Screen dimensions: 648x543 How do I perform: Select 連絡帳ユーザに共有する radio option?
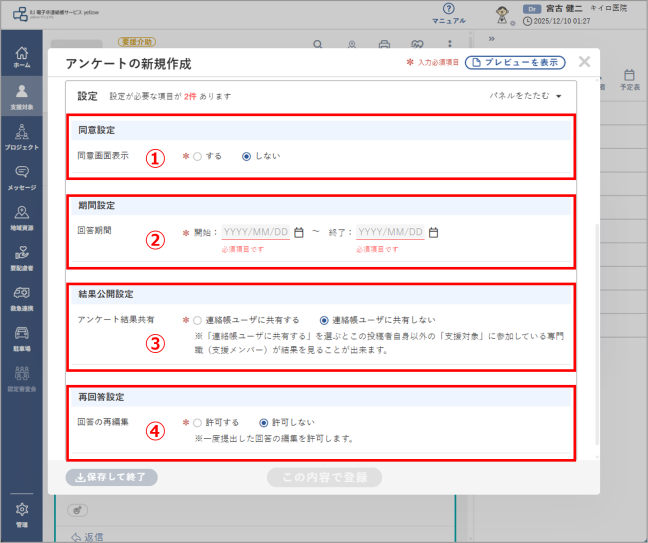[x=198, y=320]
